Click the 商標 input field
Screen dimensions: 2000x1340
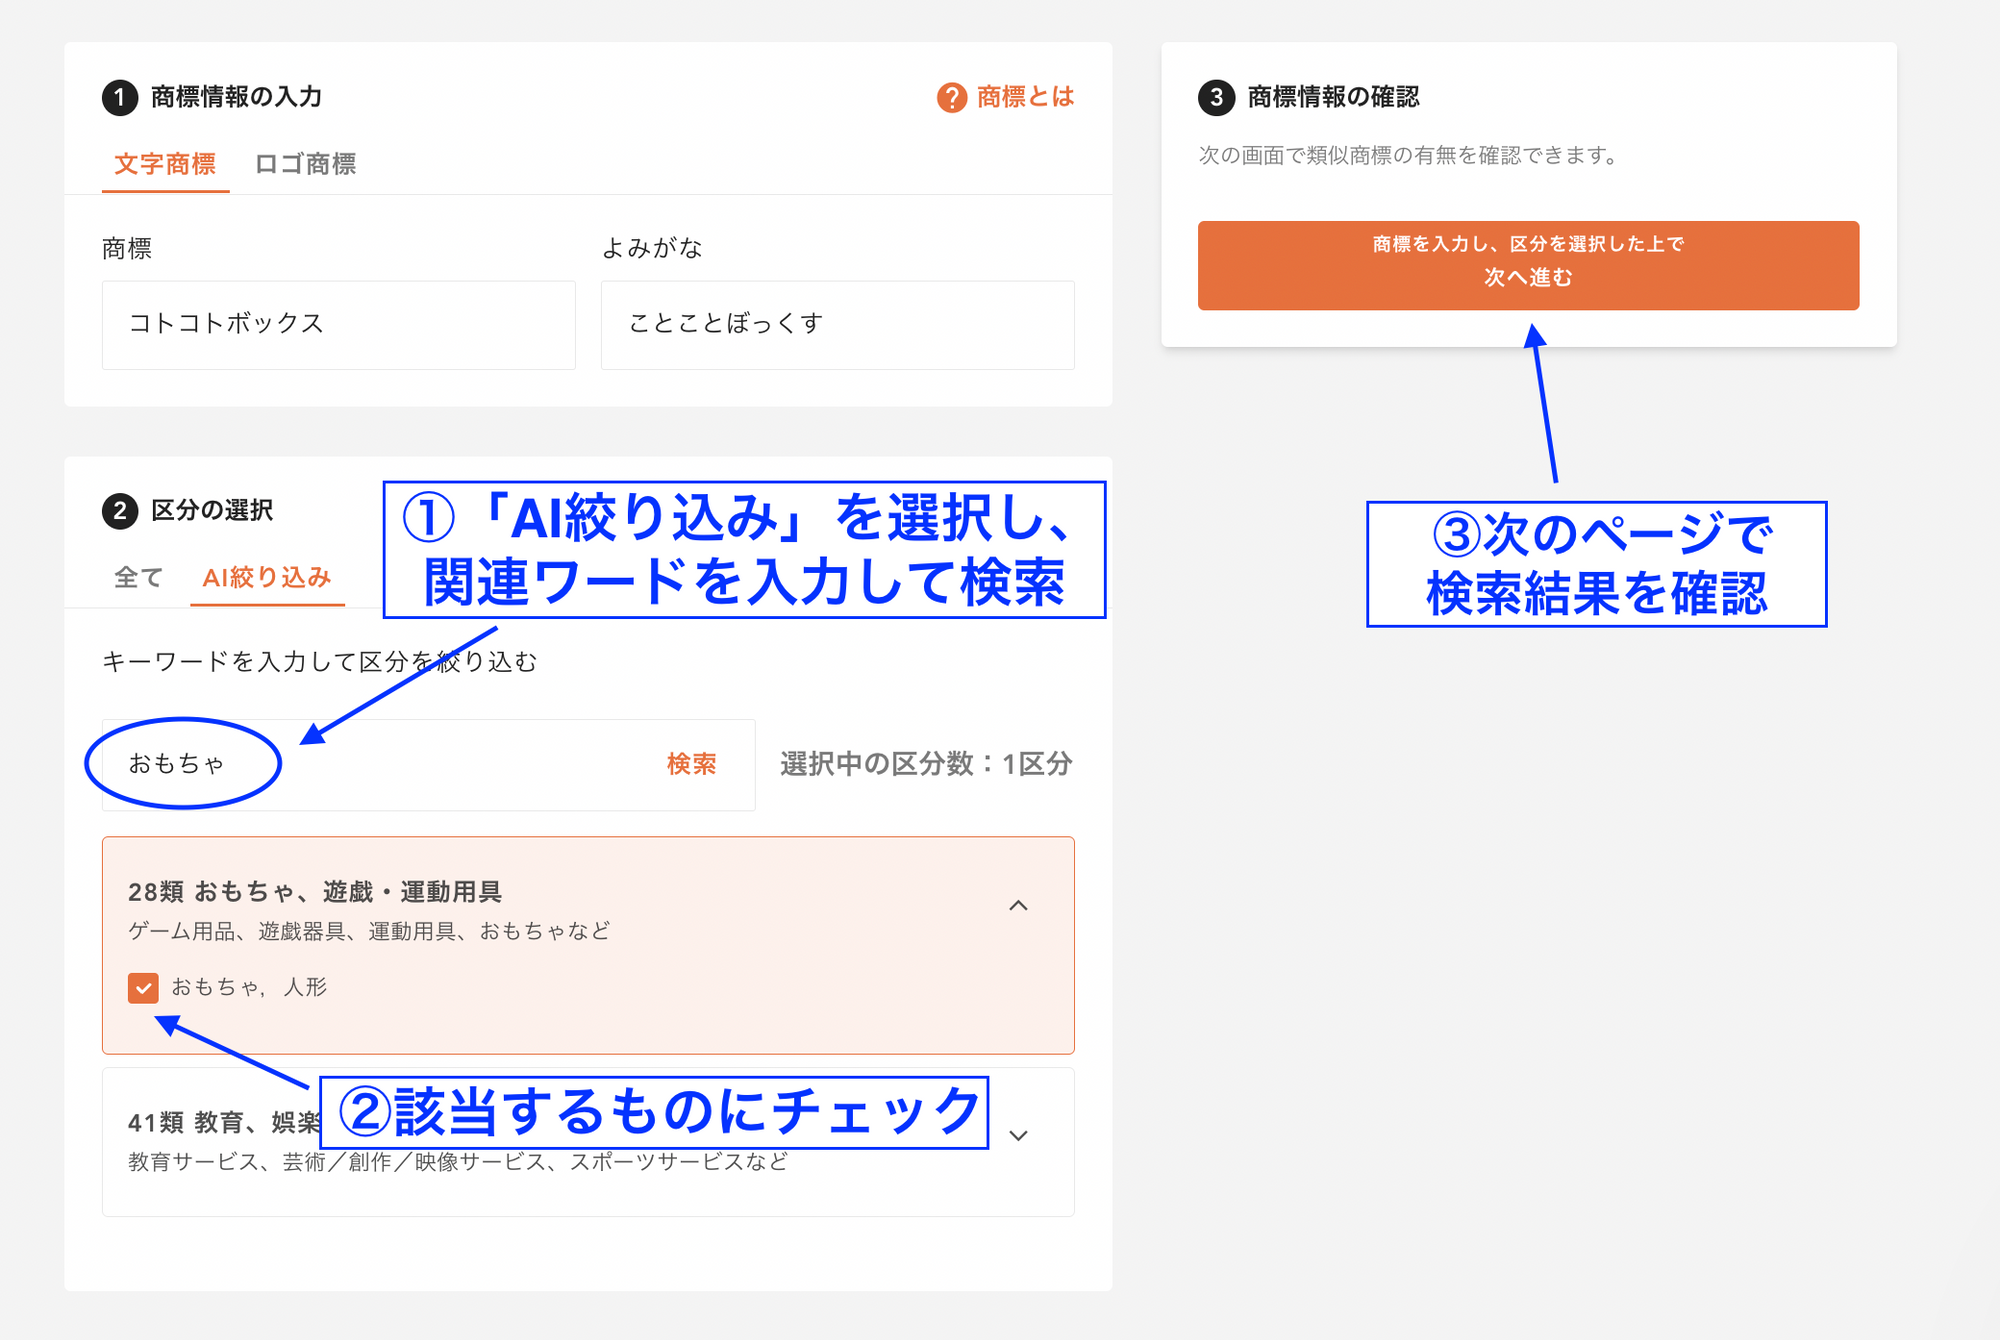338,325
